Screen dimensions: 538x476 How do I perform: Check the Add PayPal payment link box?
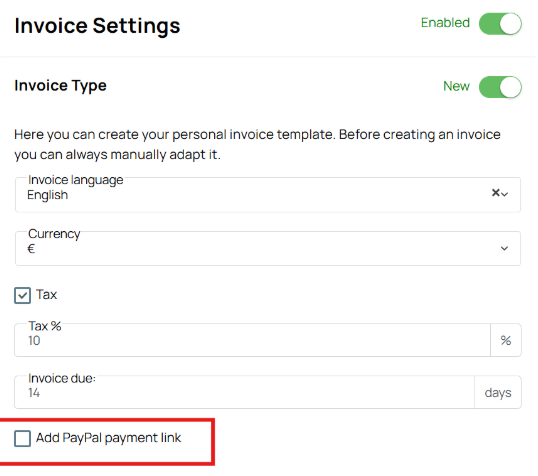point(22,439)
